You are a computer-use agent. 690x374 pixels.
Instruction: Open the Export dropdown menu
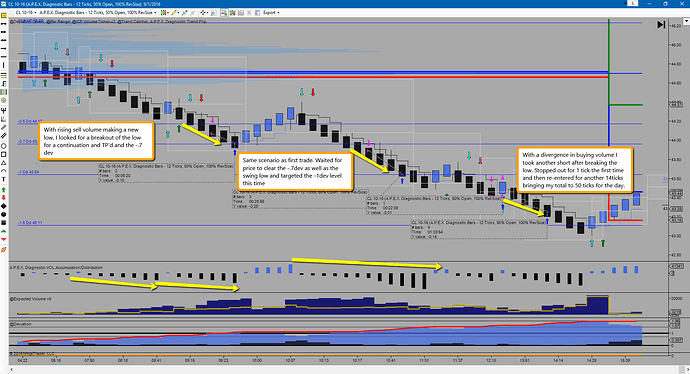point(270,13)
